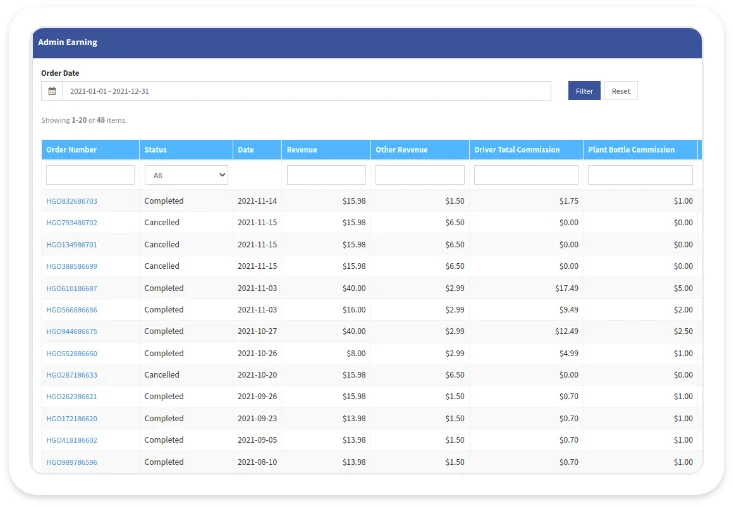This screenshot has height=507, width=733.
Task: Click the date cell 2021-09-23
Action: 257,418
